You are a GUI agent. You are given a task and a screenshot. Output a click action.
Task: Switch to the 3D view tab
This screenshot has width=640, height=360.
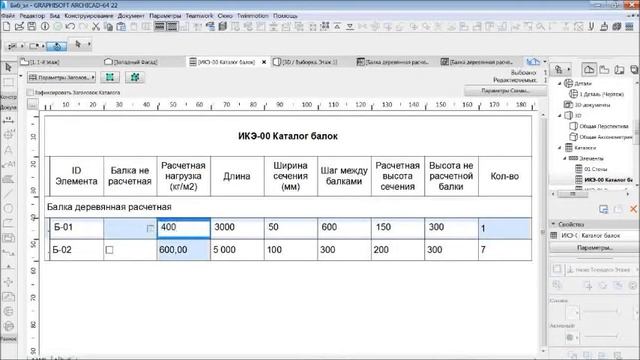305,62
